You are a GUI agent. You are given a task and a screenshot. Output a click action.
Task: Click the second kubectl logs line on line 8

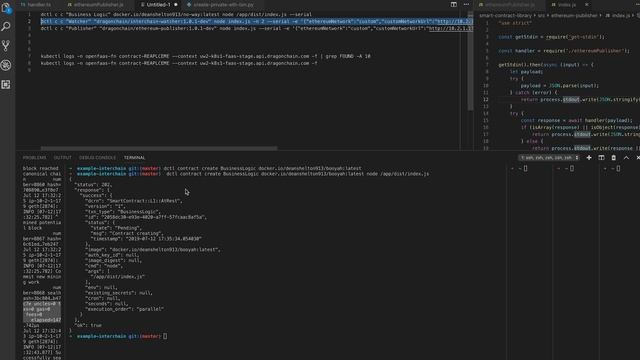click(179, 63)
